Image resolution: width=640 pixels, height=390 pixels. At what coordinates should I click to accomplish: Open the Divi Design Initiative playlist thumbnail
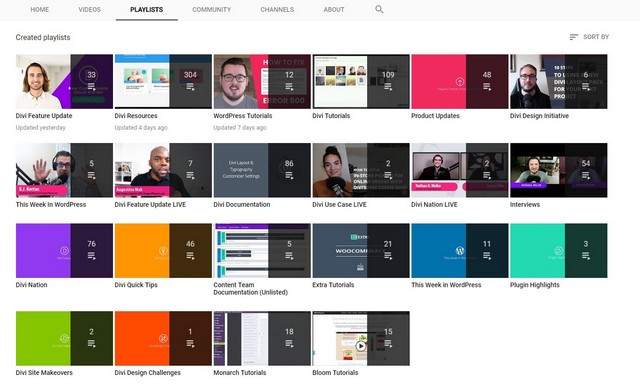tap(558, 81)
